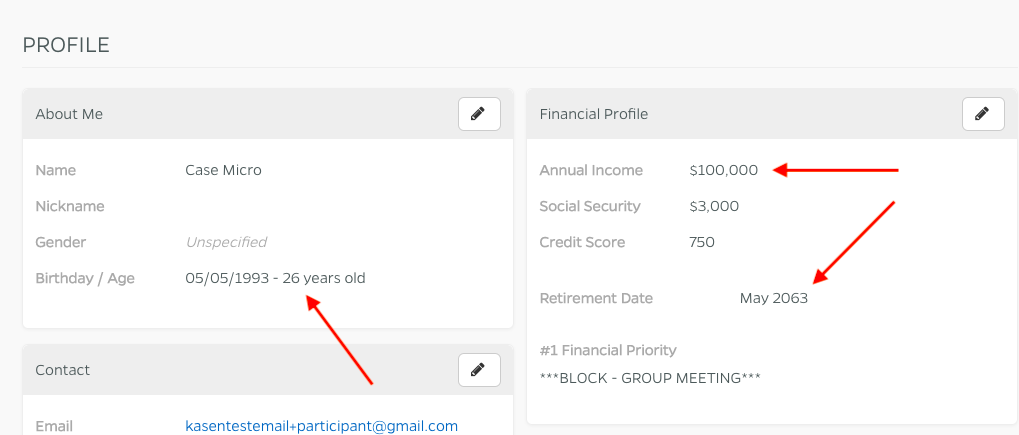Click the PROFILE page heading
The height and width of the screenshot is (435, 1019).
pos(66,45)
